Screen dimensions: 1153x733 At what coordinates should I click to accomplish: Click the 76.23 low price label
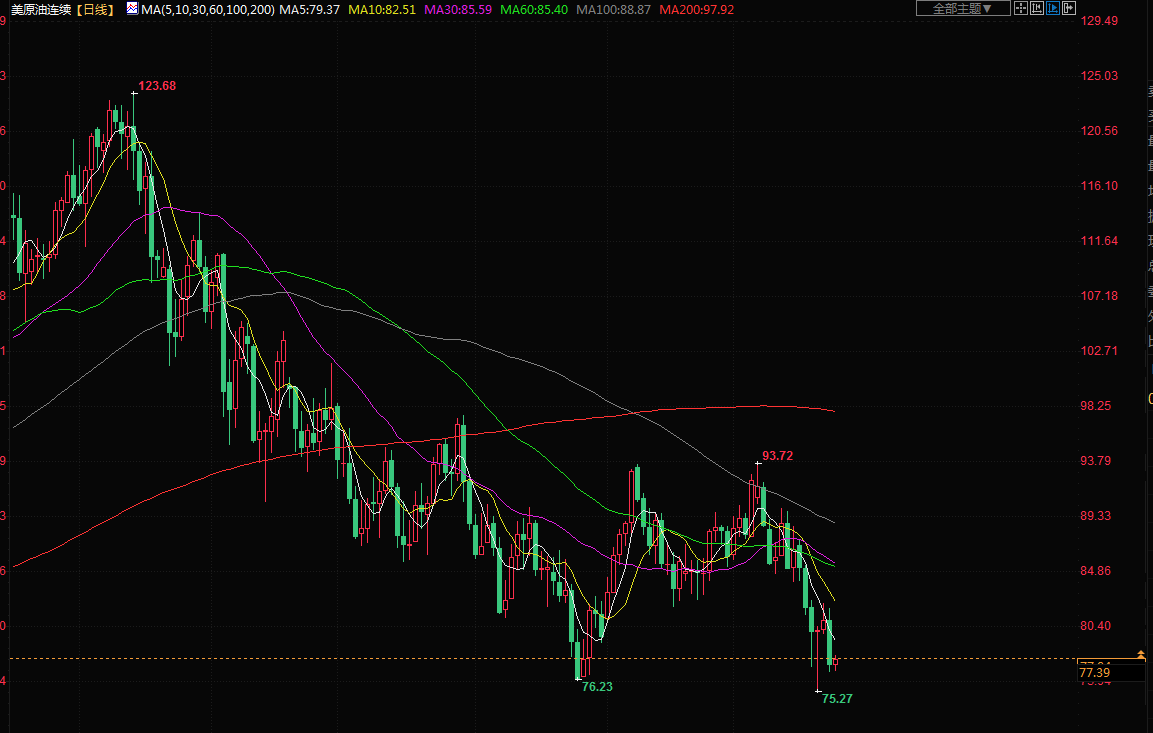[x=597, y=687]
